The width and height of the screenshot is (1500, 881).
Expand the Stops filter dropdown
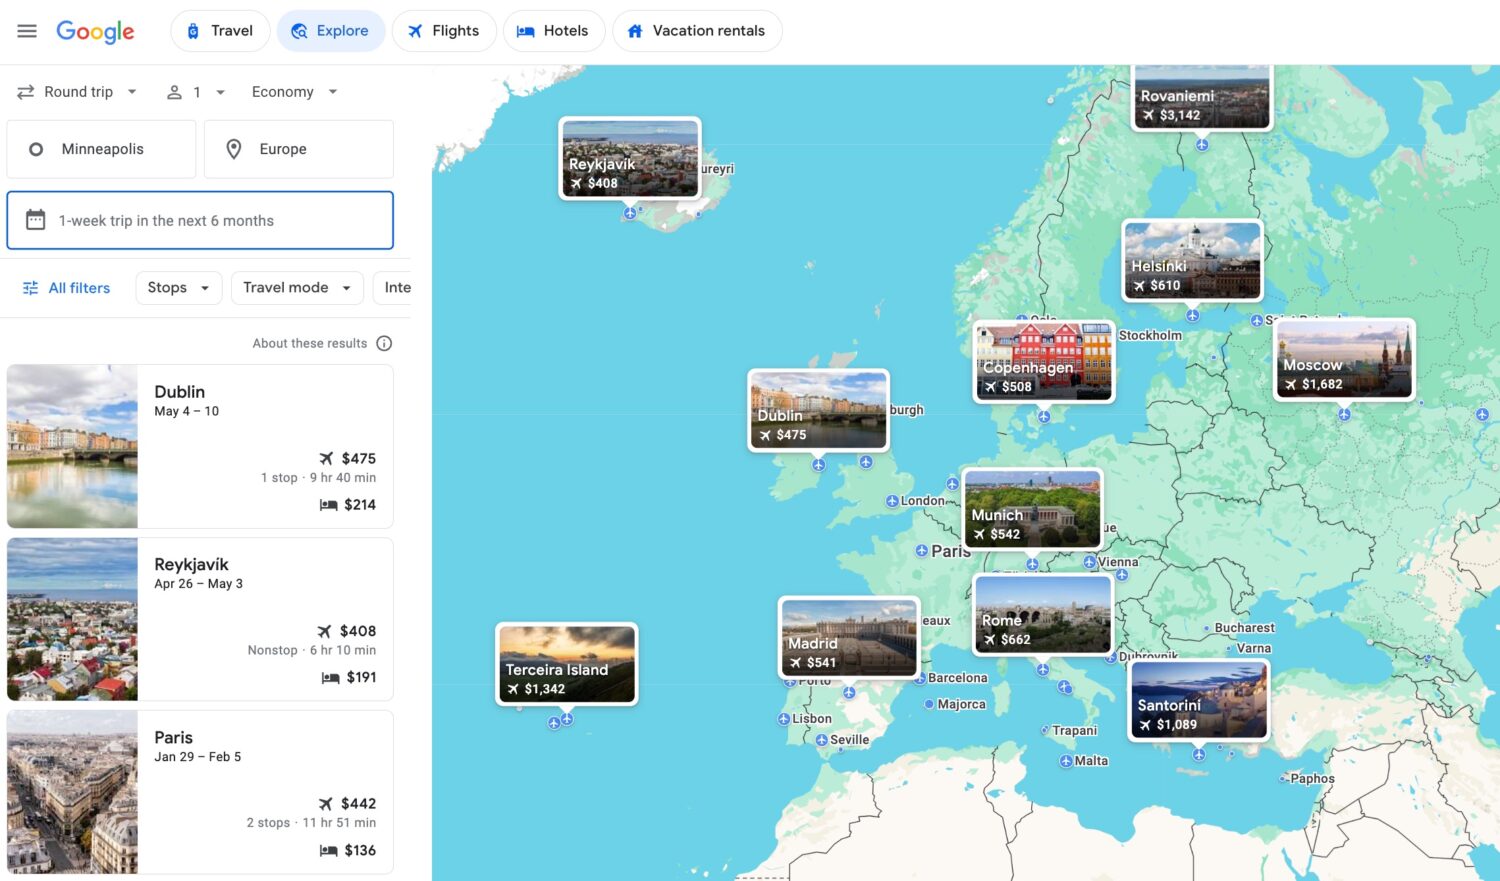177,288
